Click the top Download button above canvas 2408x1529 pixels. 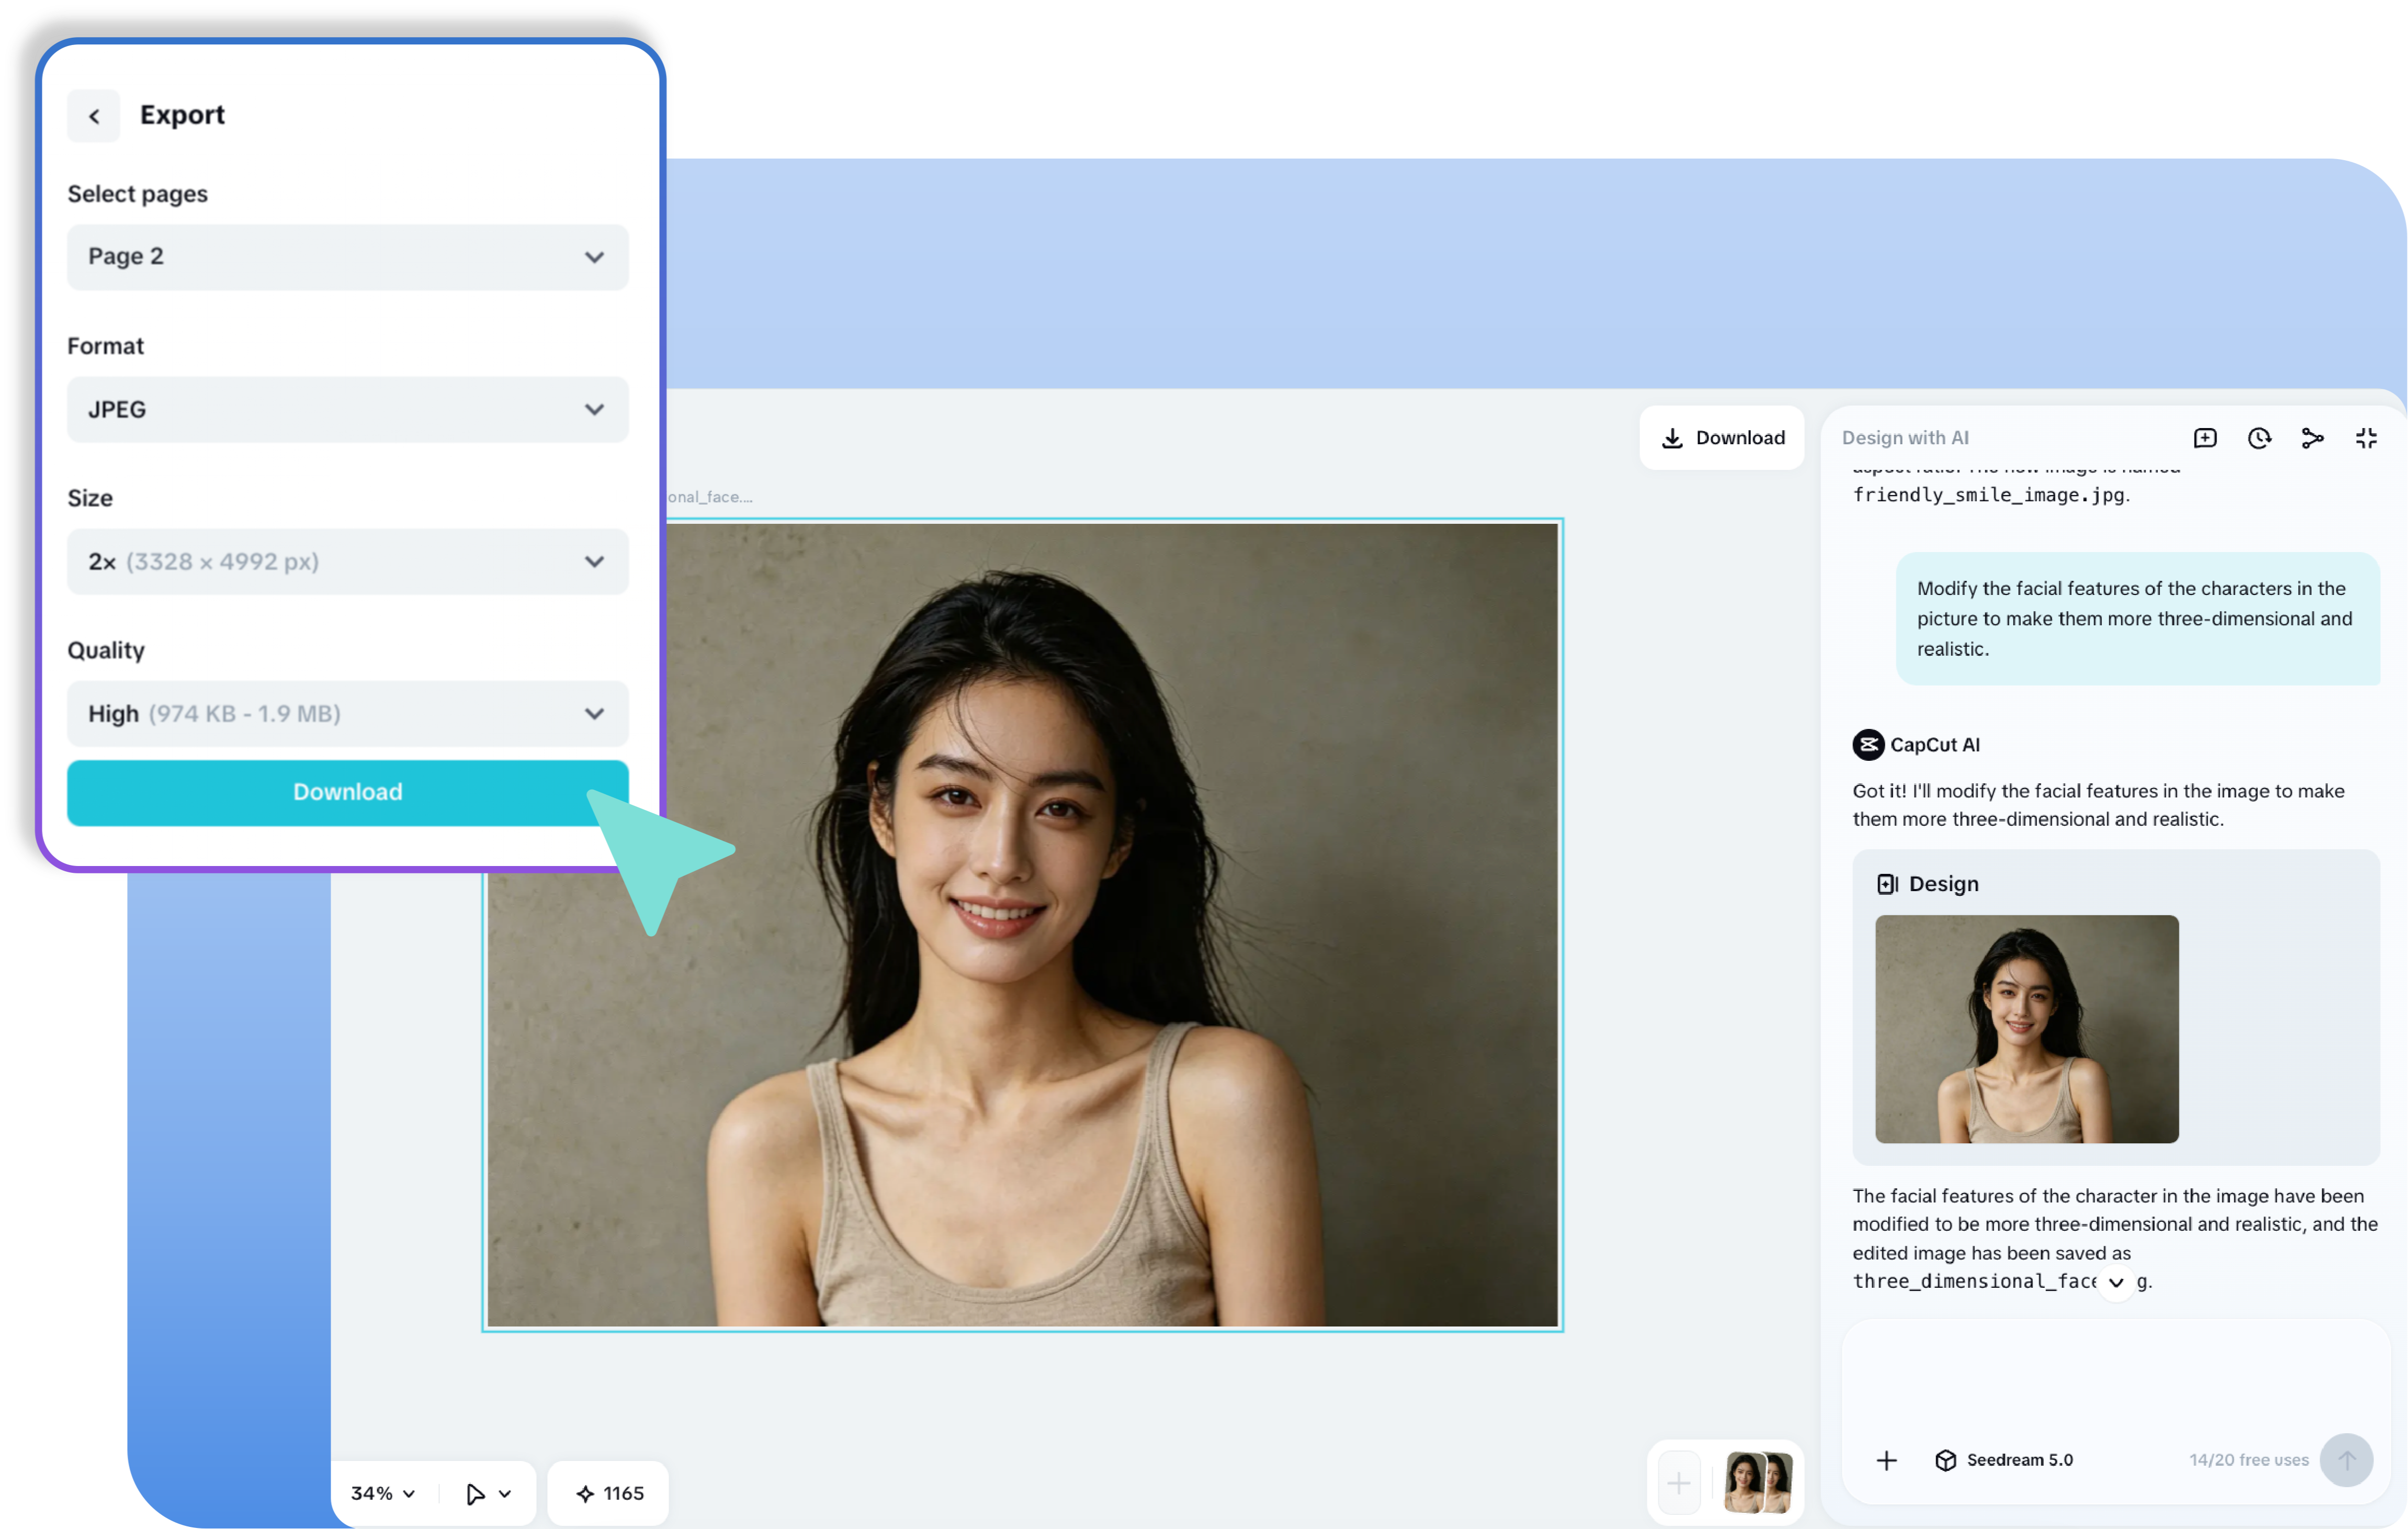(1722, 438)
